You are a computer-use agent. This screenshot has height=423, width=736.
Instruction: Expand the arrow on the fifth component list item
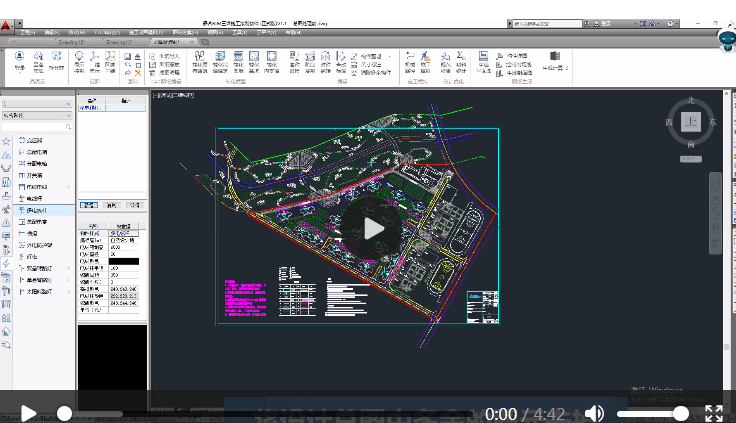click(x=69, y=187)
